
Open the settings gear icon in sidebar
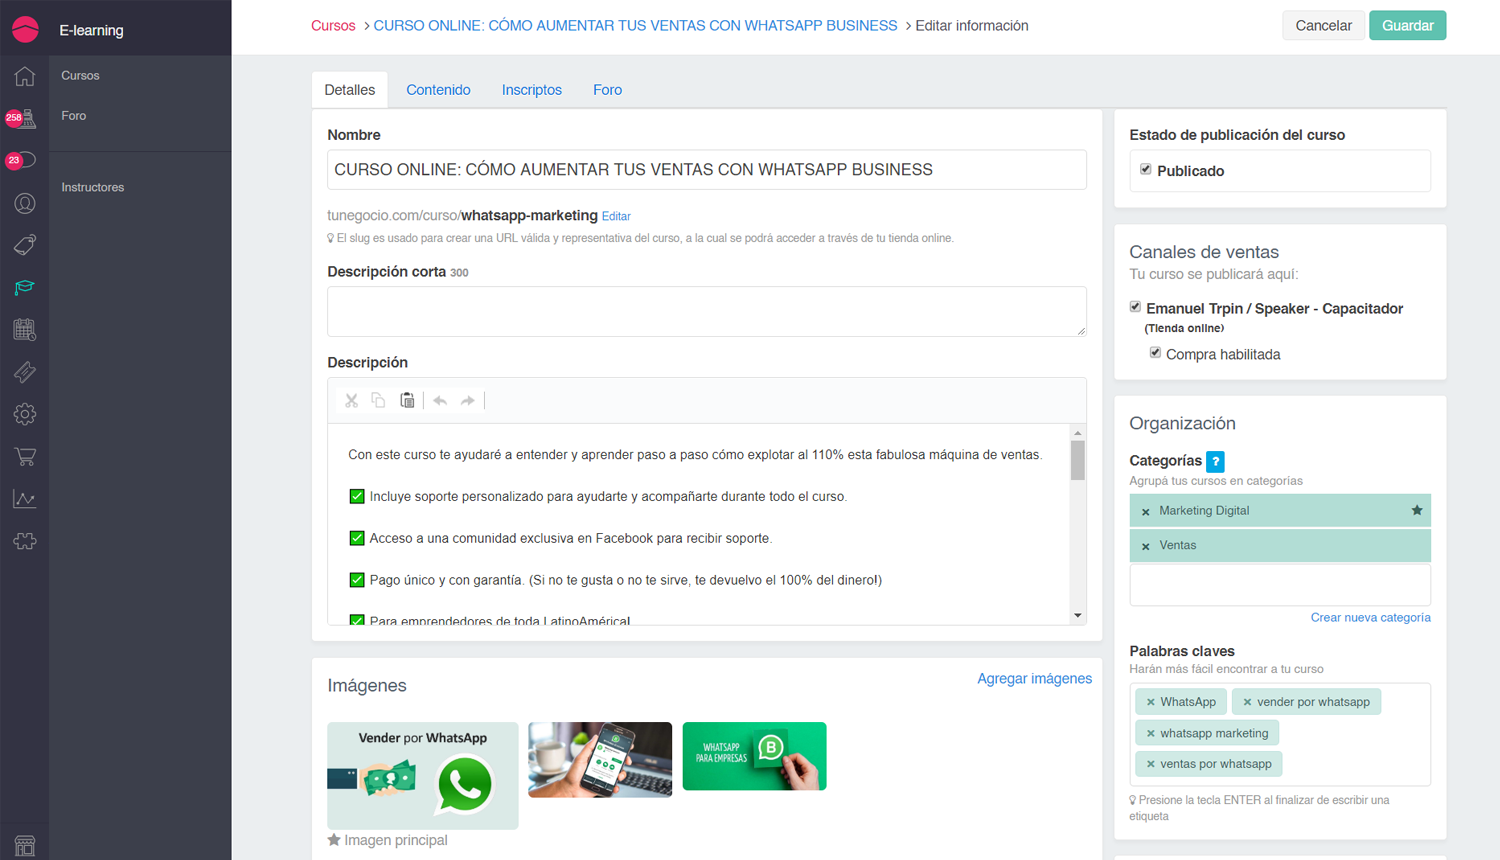[24, 414]
